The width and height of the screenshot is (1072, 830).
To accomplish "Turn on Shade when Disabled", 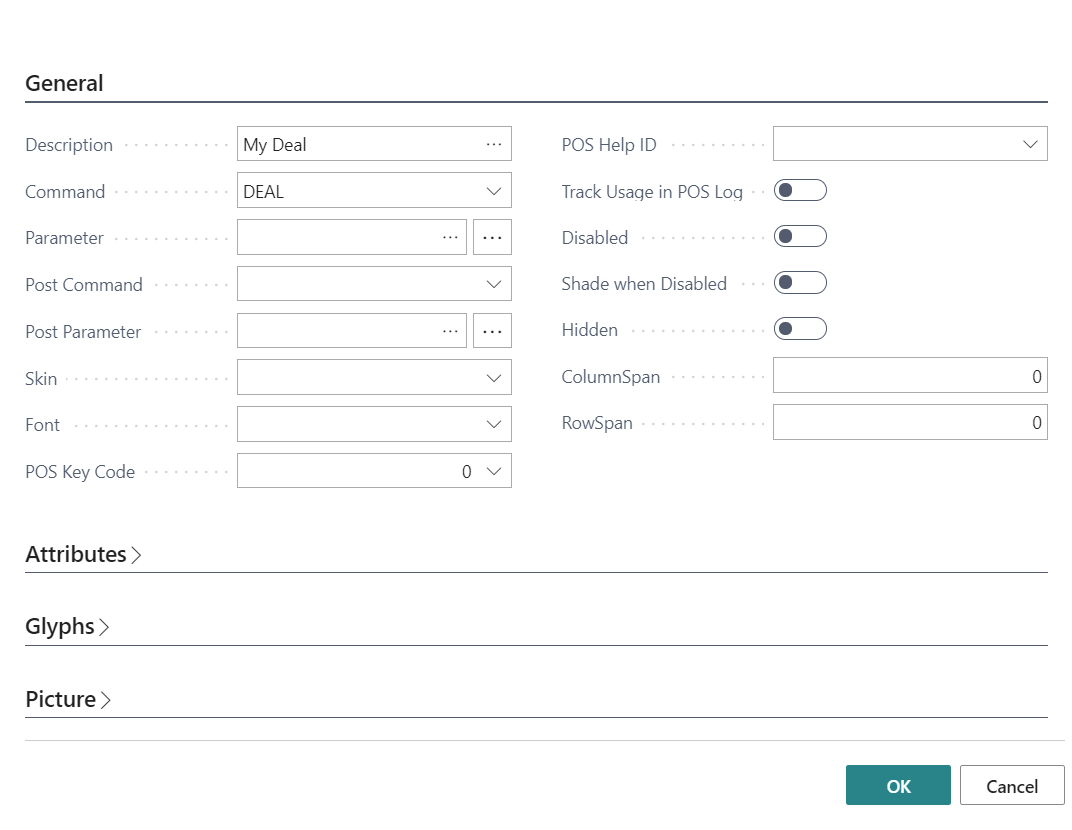I will click(800, 283).
